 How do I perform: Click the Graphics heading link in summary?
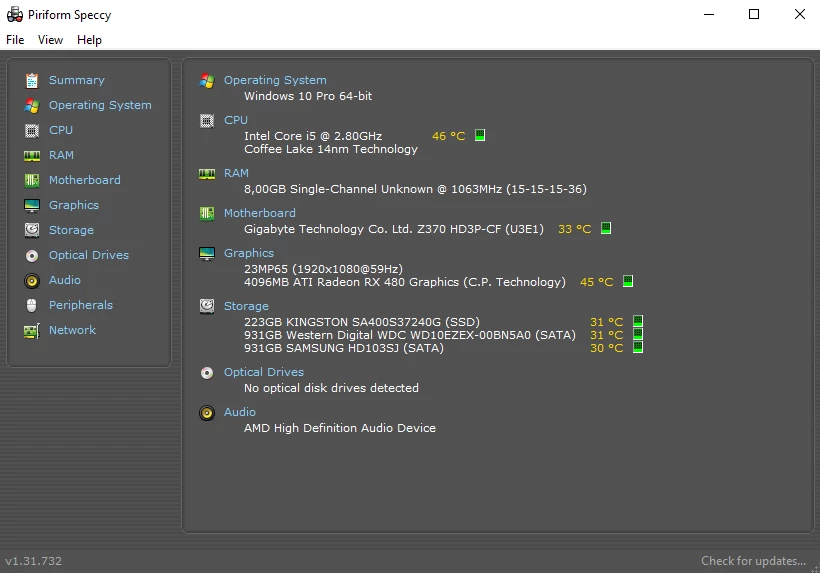[249, 253]
